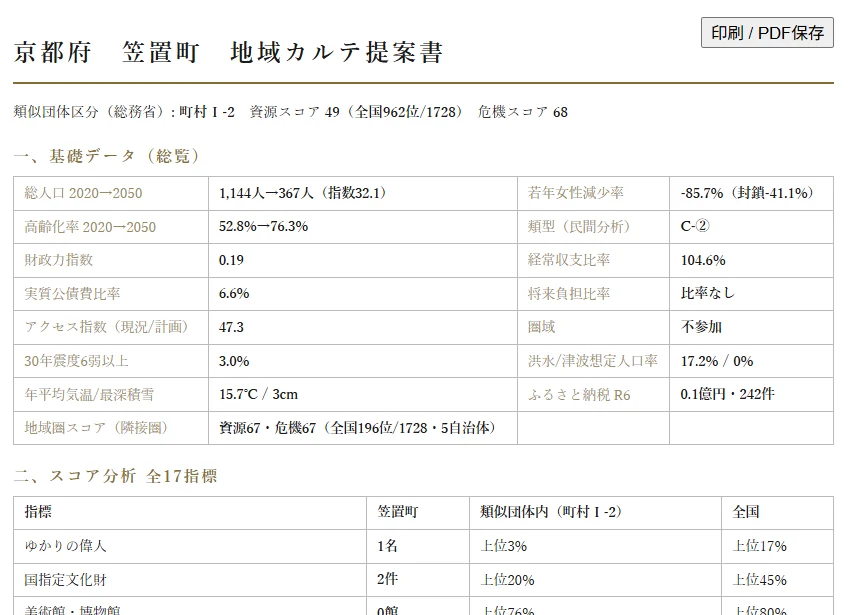This screenshot has height=615, width=854.
Task: Click the 実質公債費比率 label cell
Action: (x=111, y=294)
